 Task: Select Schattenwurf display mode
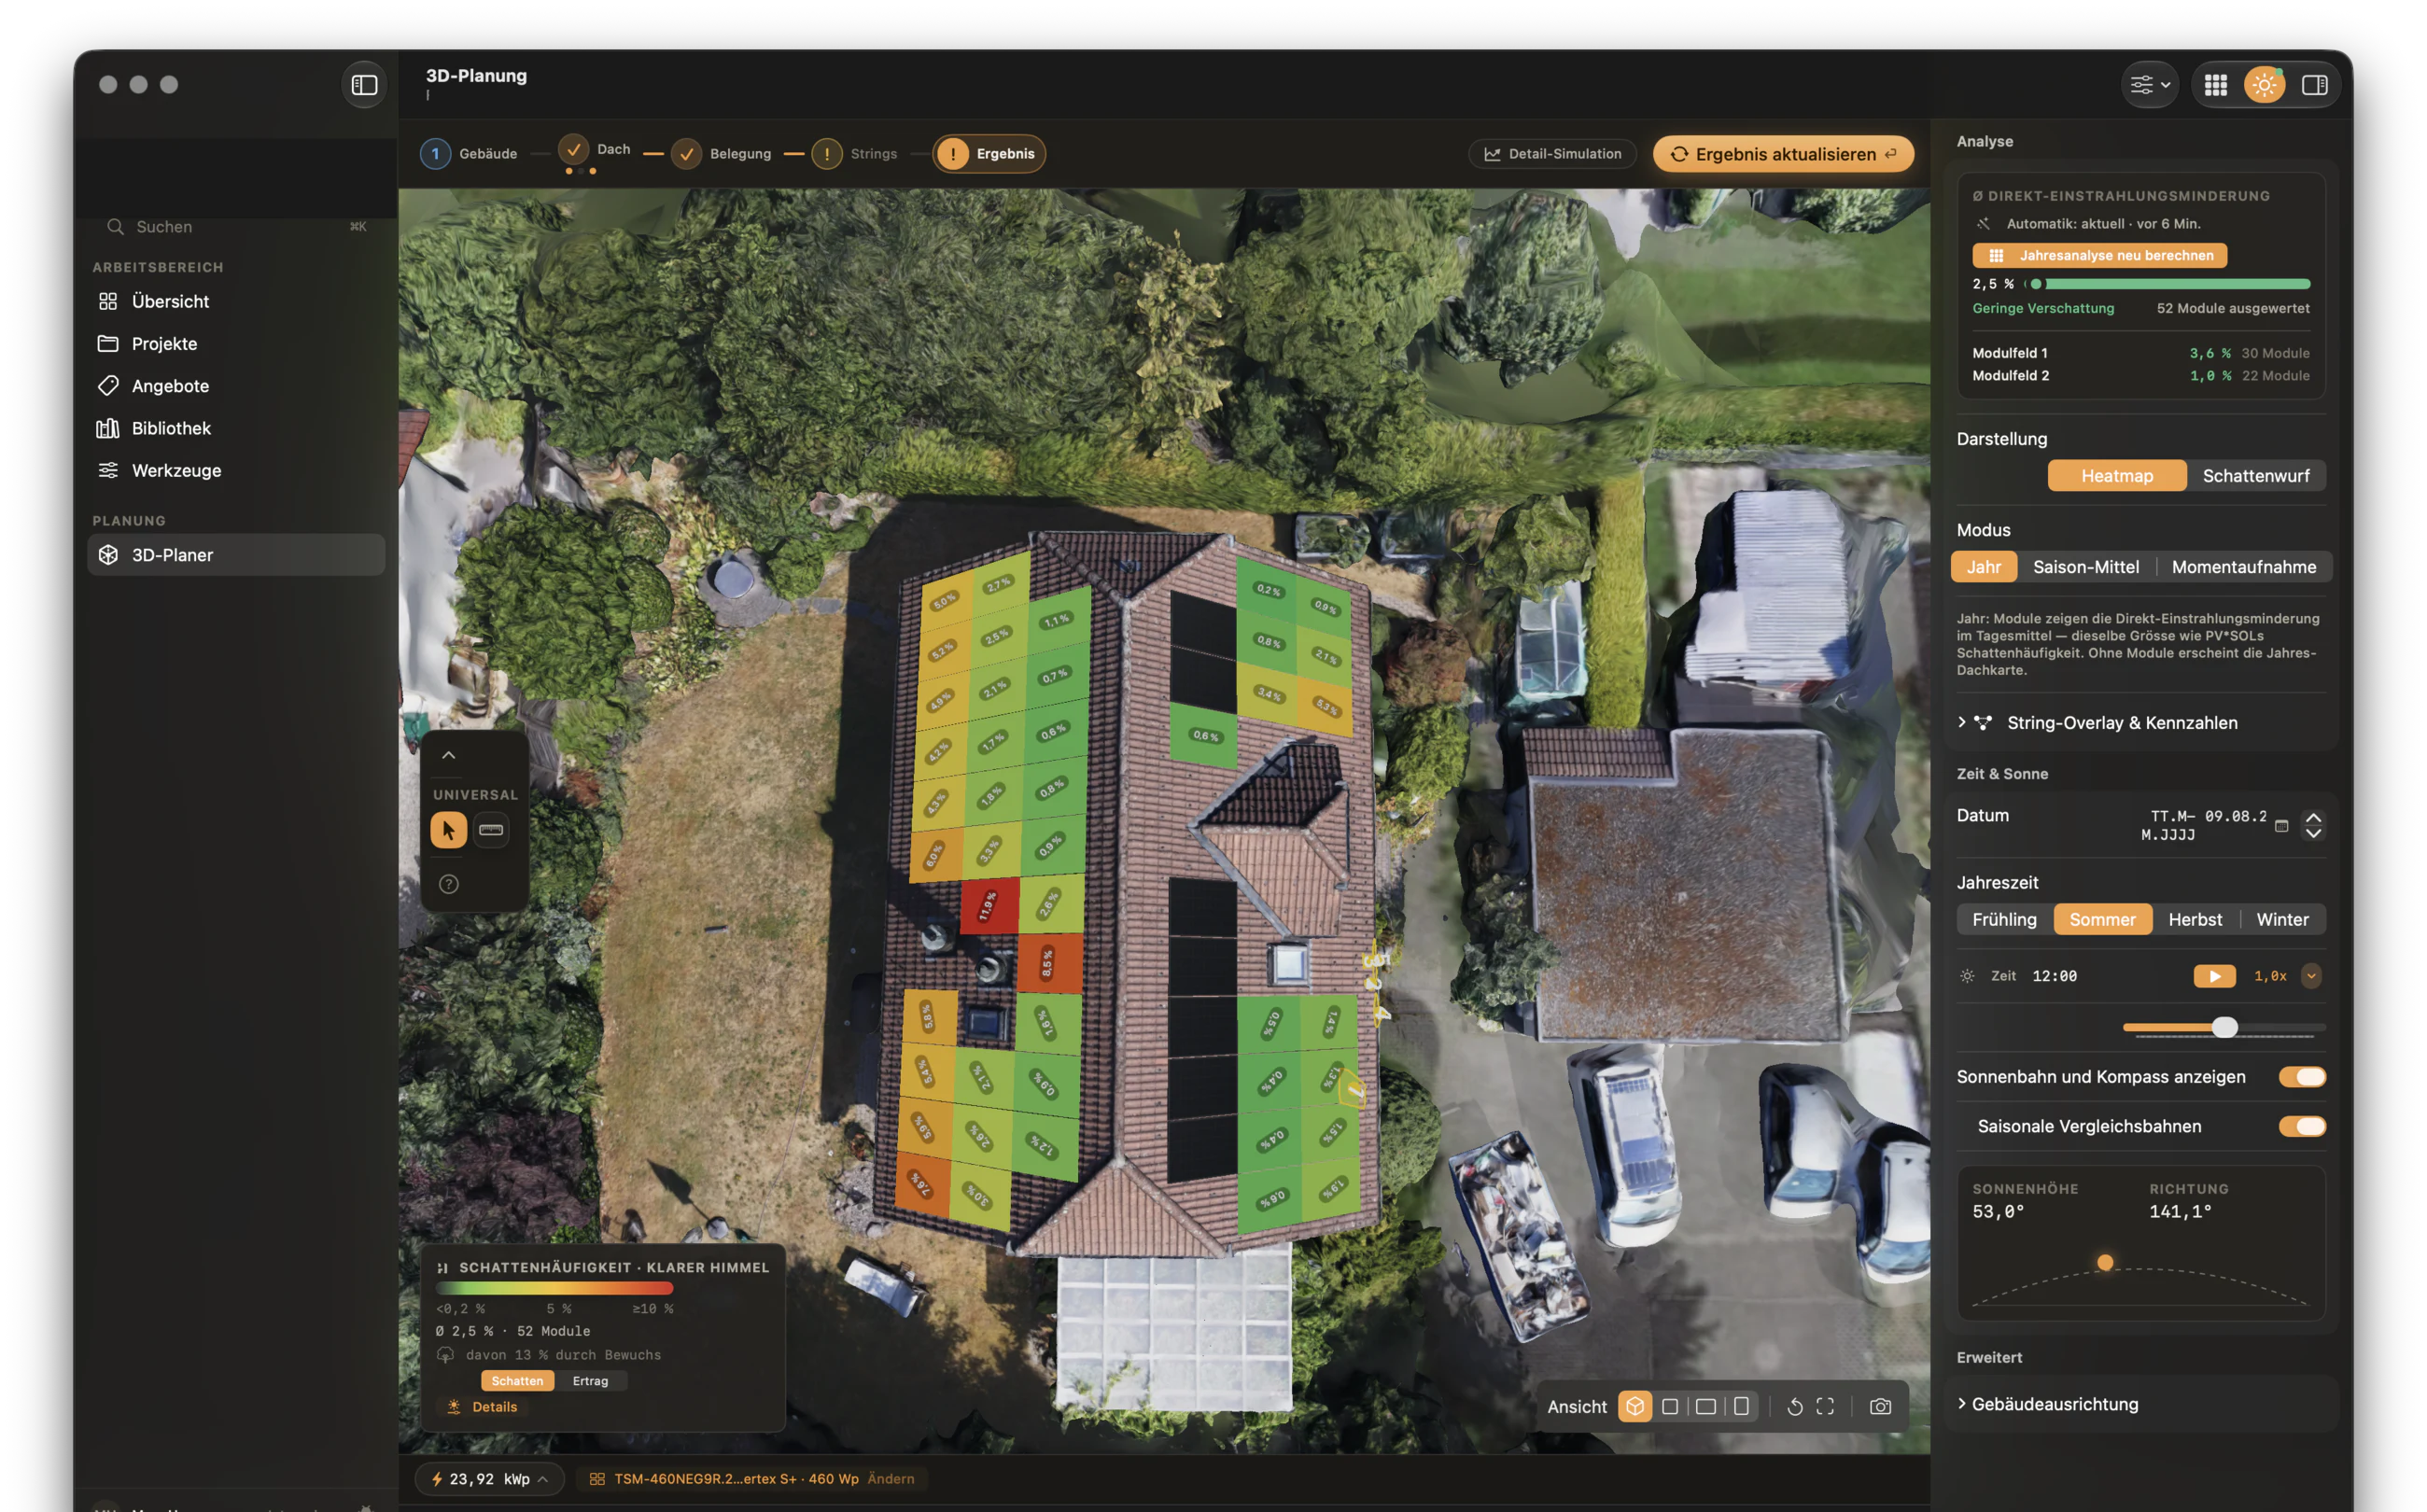click(x=2256, y=476)
